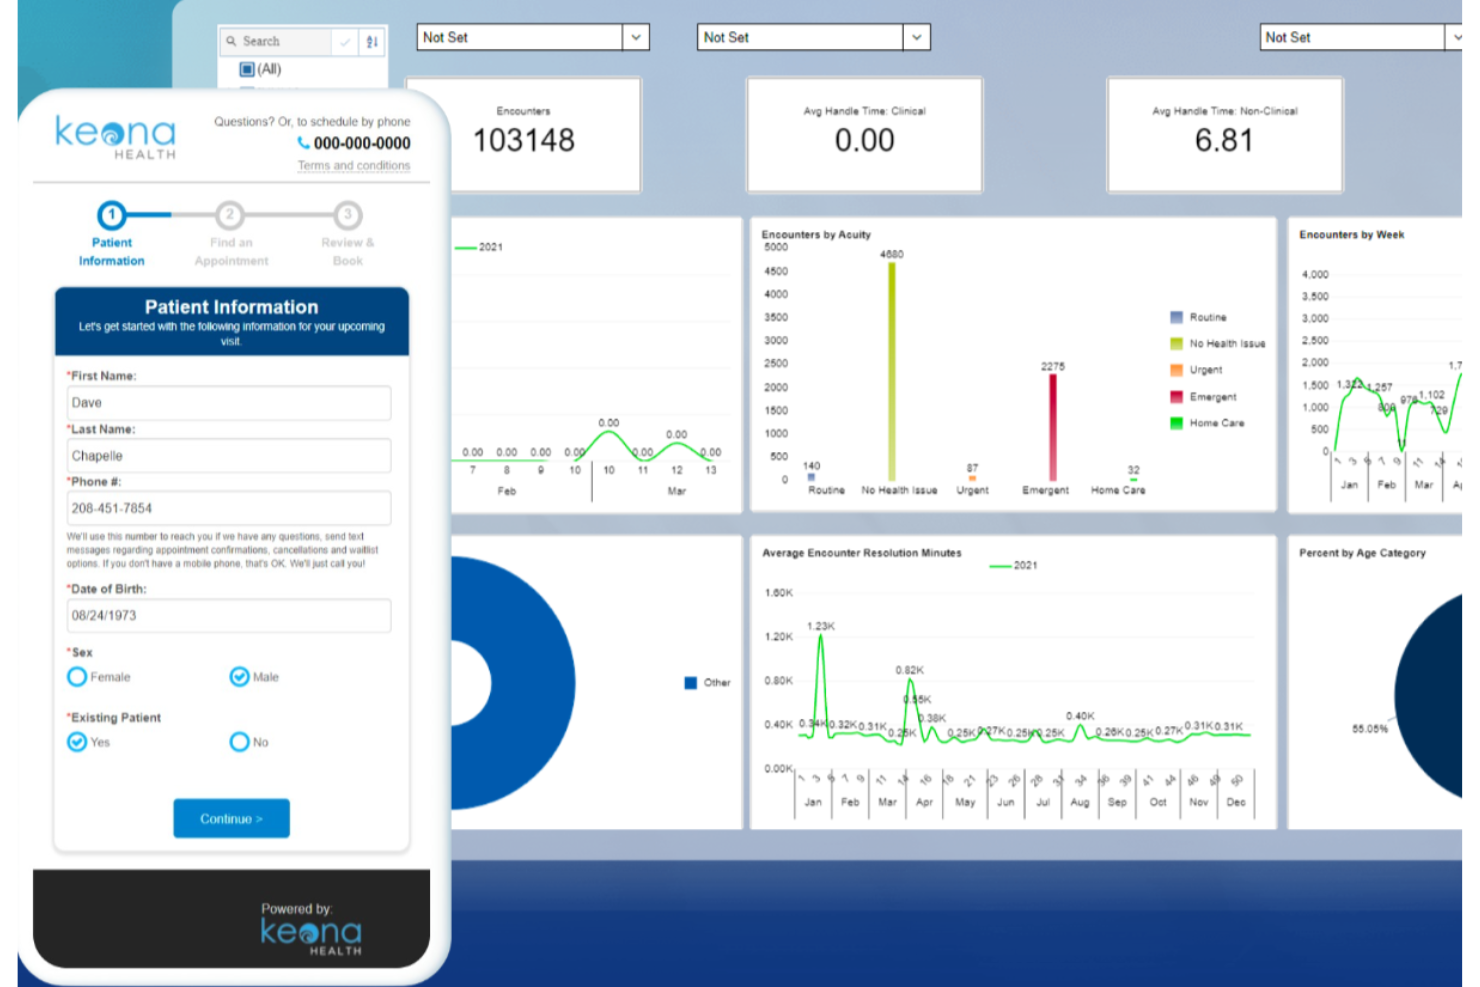Viewport: 1480px width, 987px height.
Task: Open the first Not Set dropdown
Action: tap(636, 37)
